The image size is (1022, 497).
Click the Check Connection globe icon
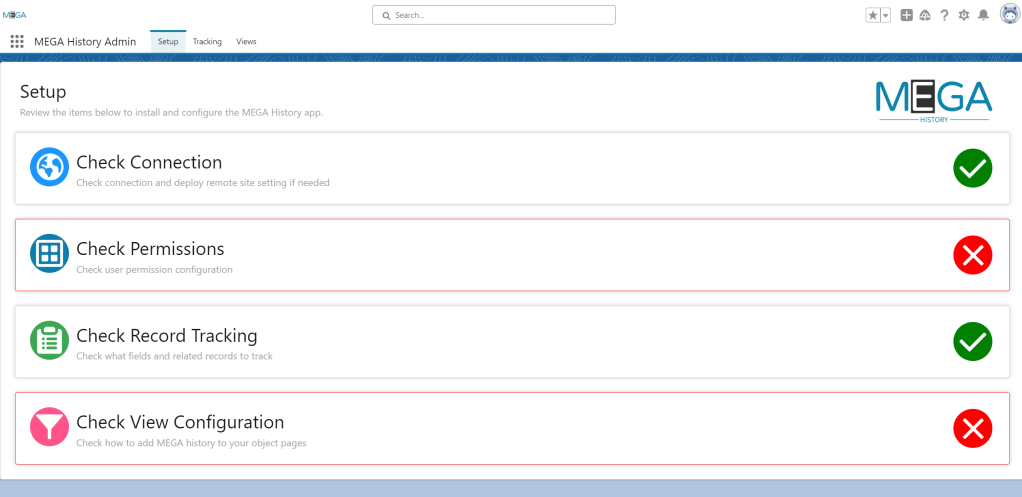[49, 168]
